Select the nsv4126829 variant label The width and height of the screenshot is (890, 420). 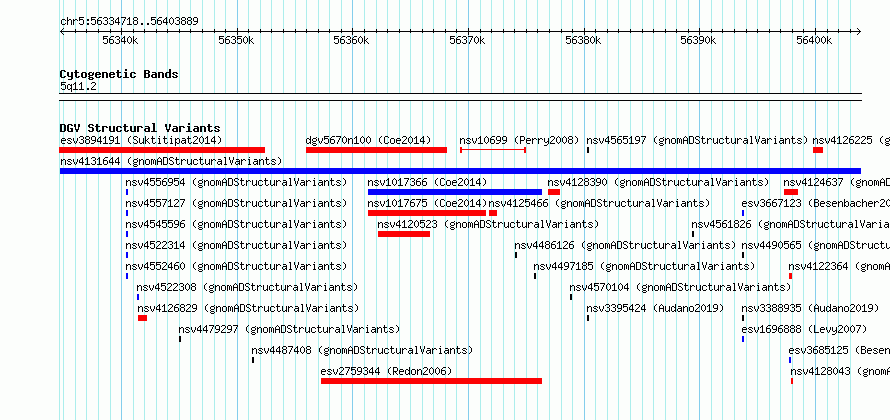(x=248, y=308)
